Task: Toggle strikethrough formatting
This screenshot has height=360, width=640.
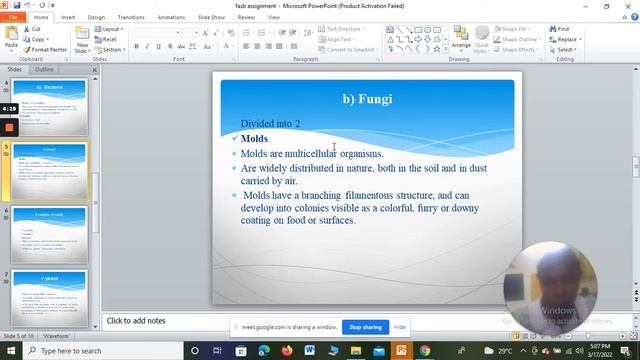Action: click(x=181, y=46)
